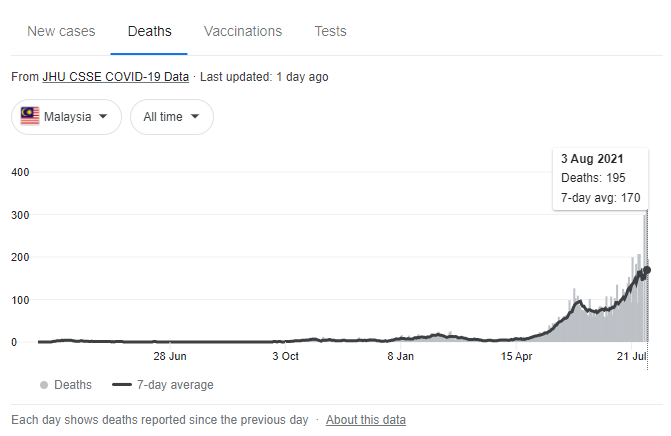Image resolution: width=671 pixels, height=436 pixels.
Task: Click the gray Deaths legend dot
Action: coord(44,385)
